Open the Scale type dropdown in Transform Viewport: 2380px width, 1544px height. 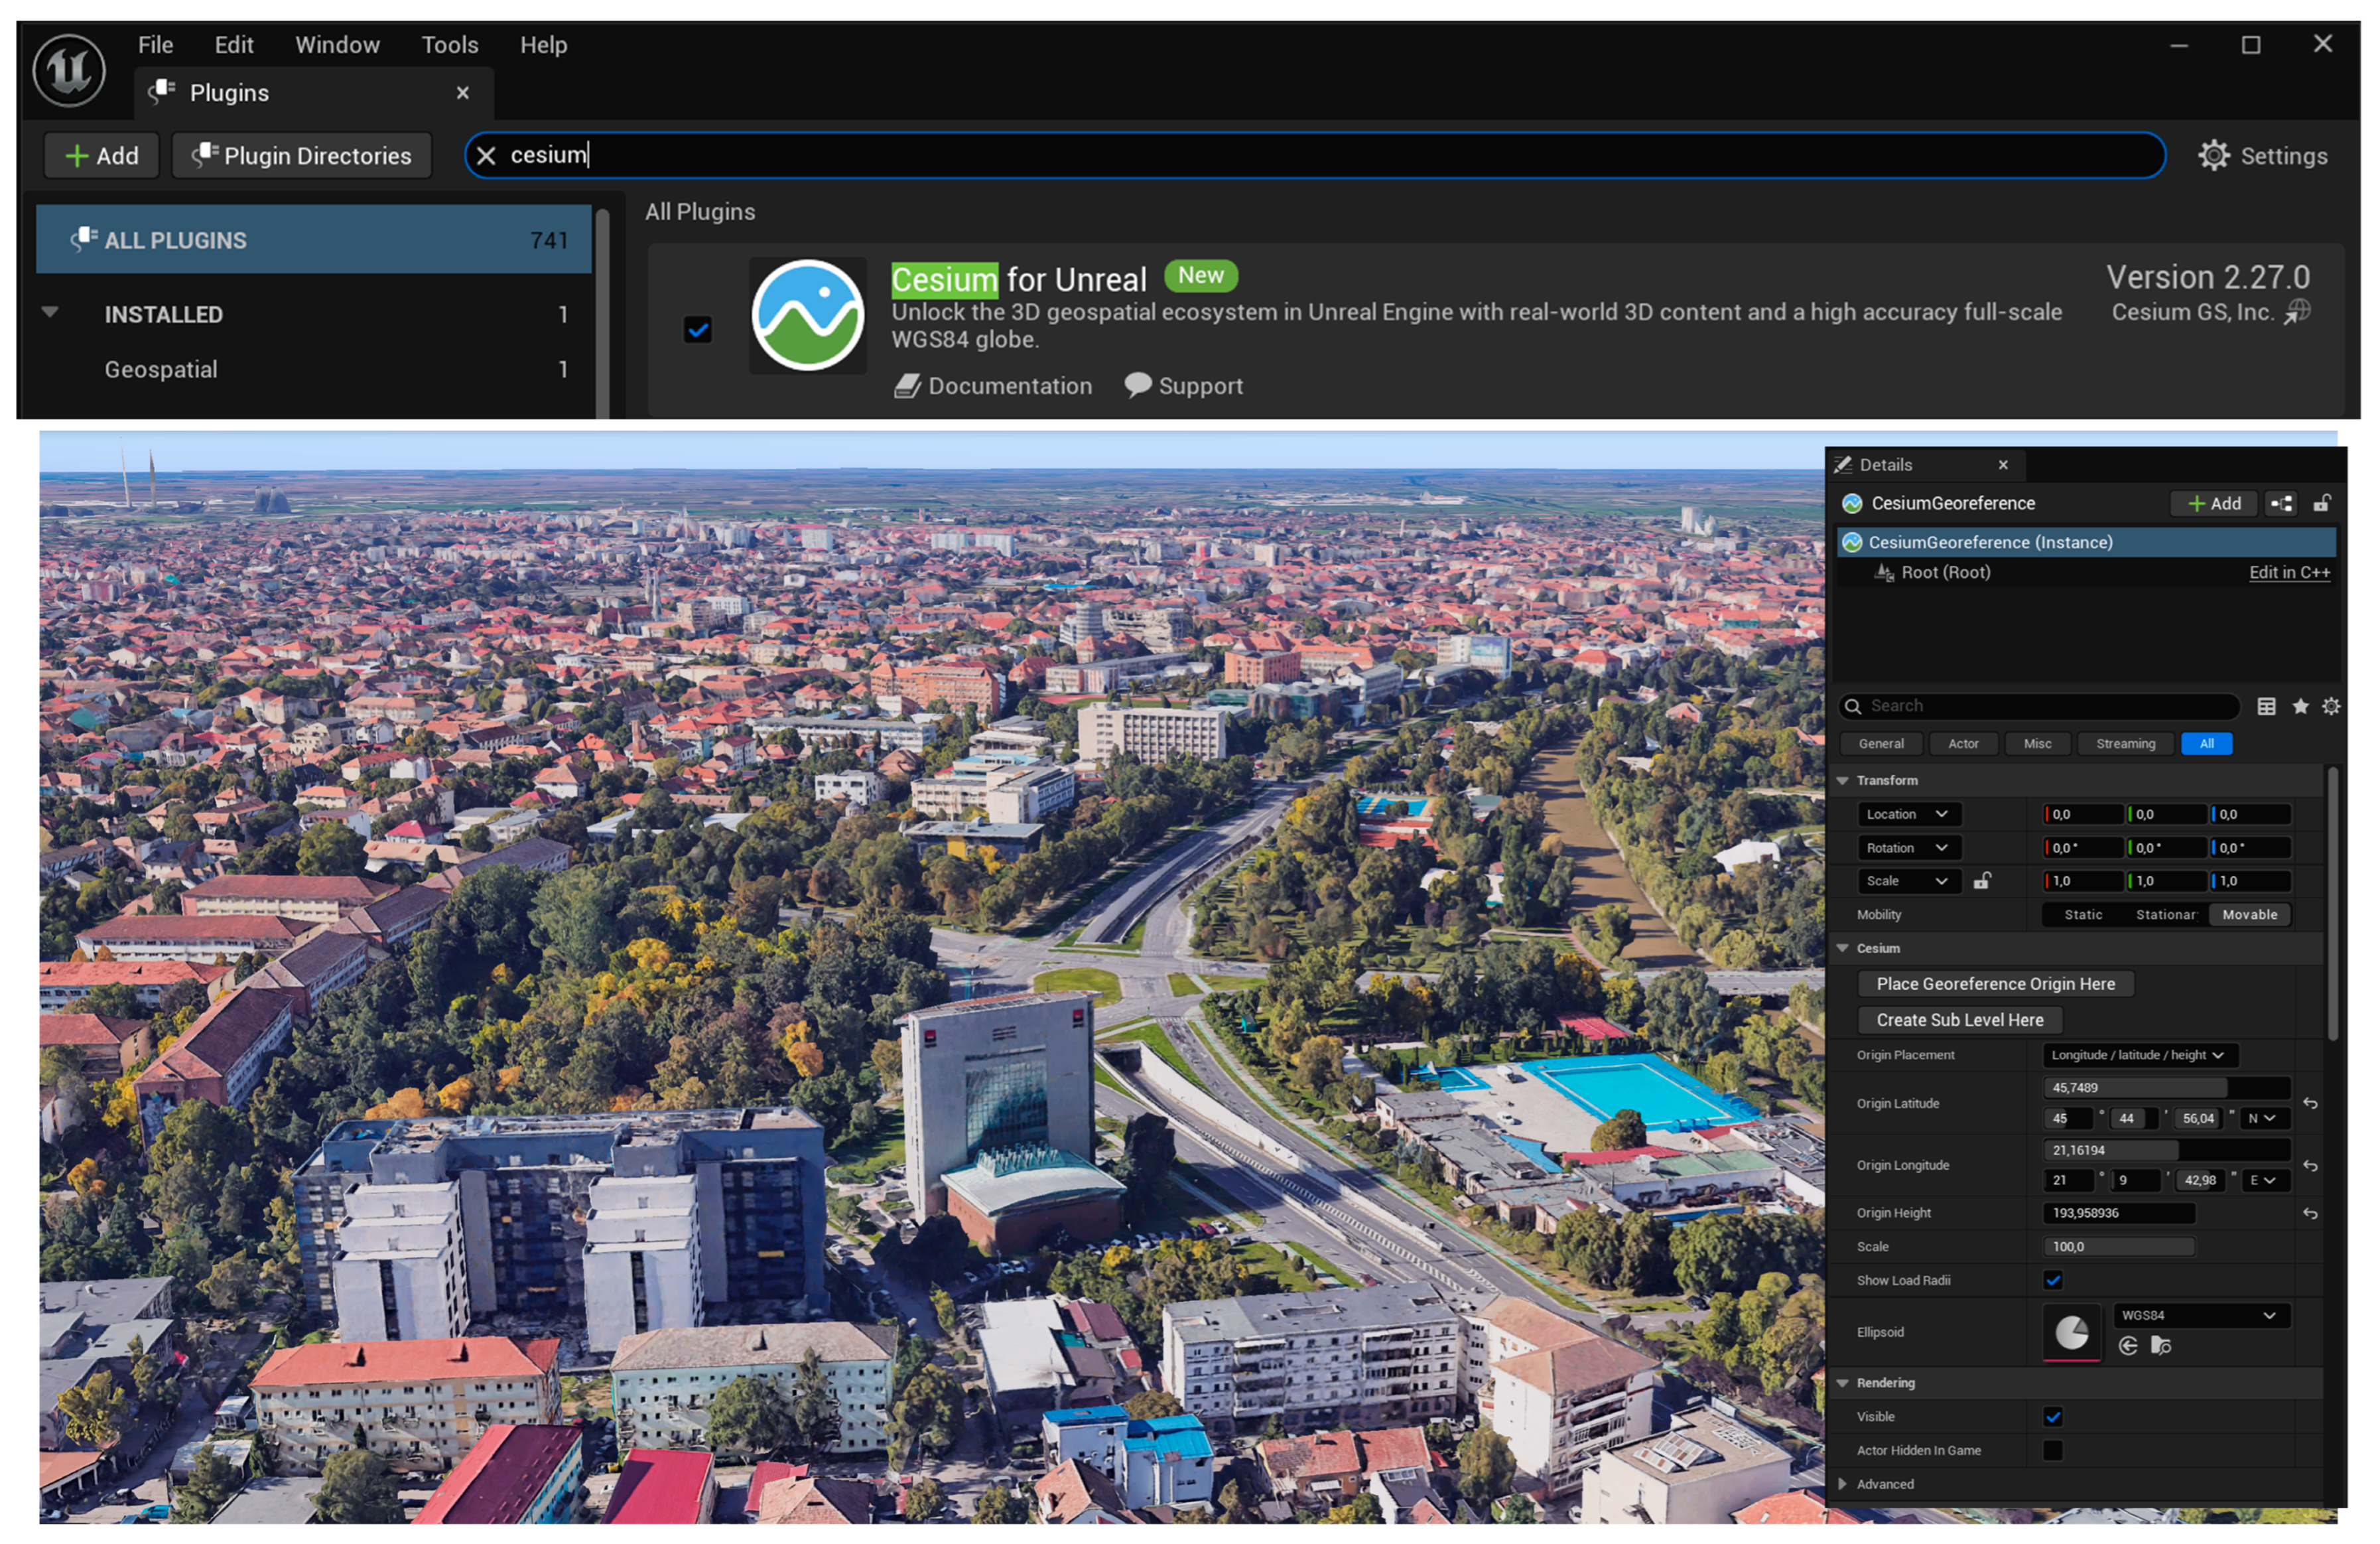pyautogui.click(x=1908, y=880)
